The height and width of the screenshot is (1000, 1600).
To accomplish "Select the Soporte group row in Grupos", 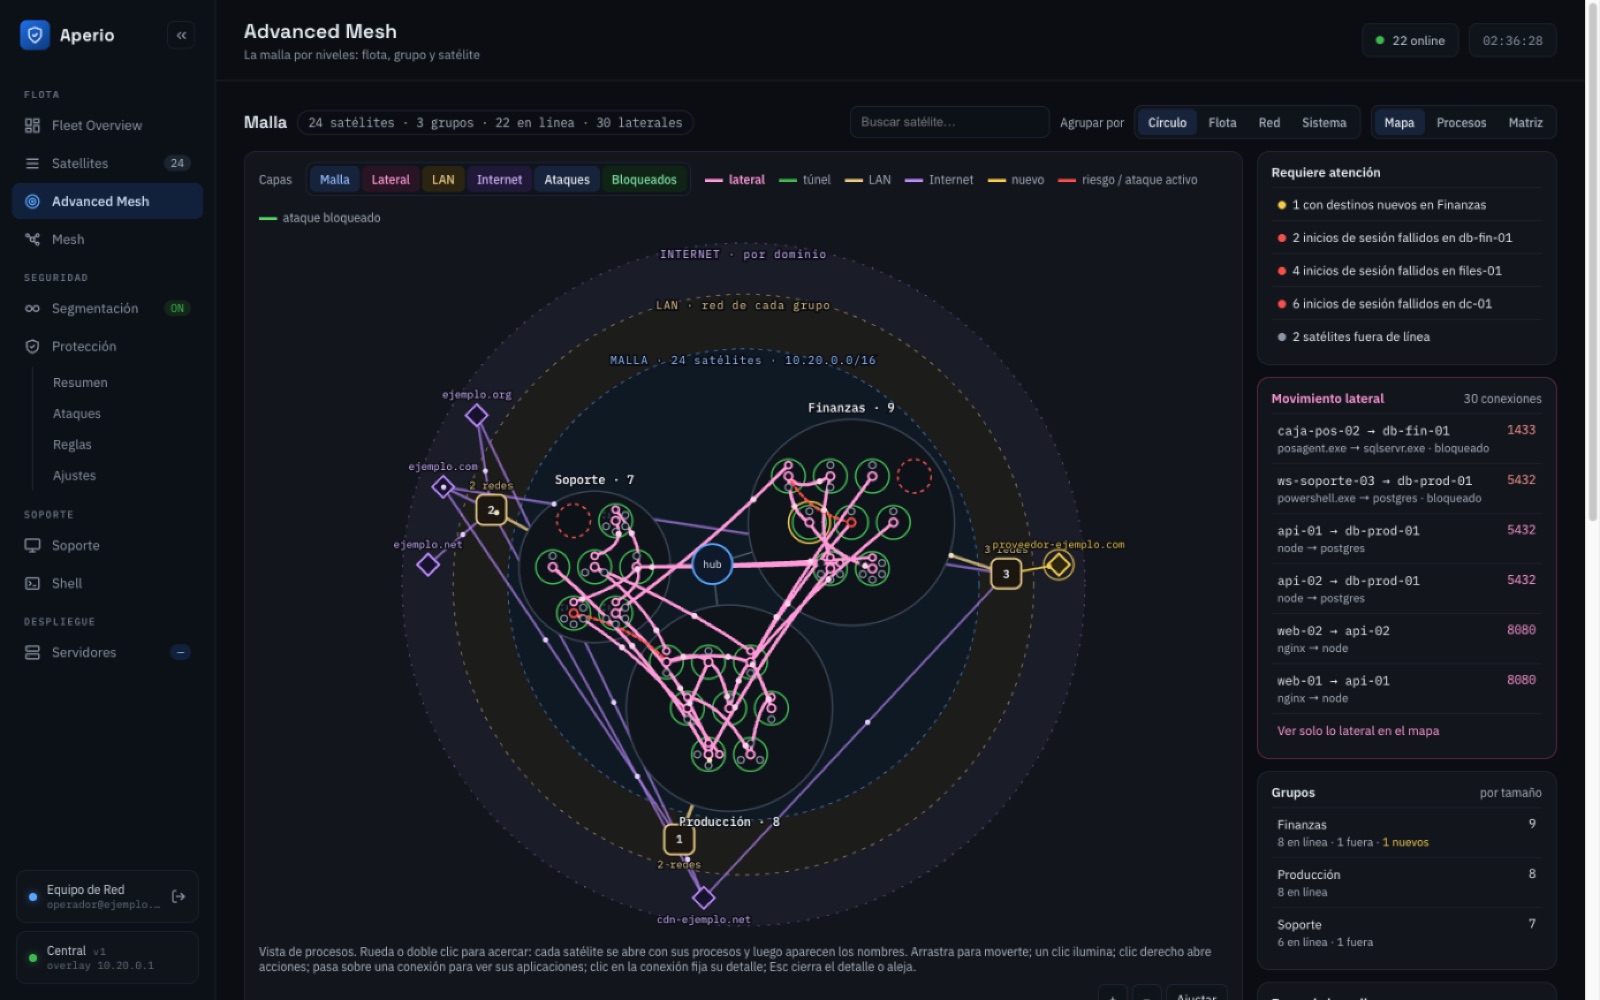I will [x=1406, y=933].
